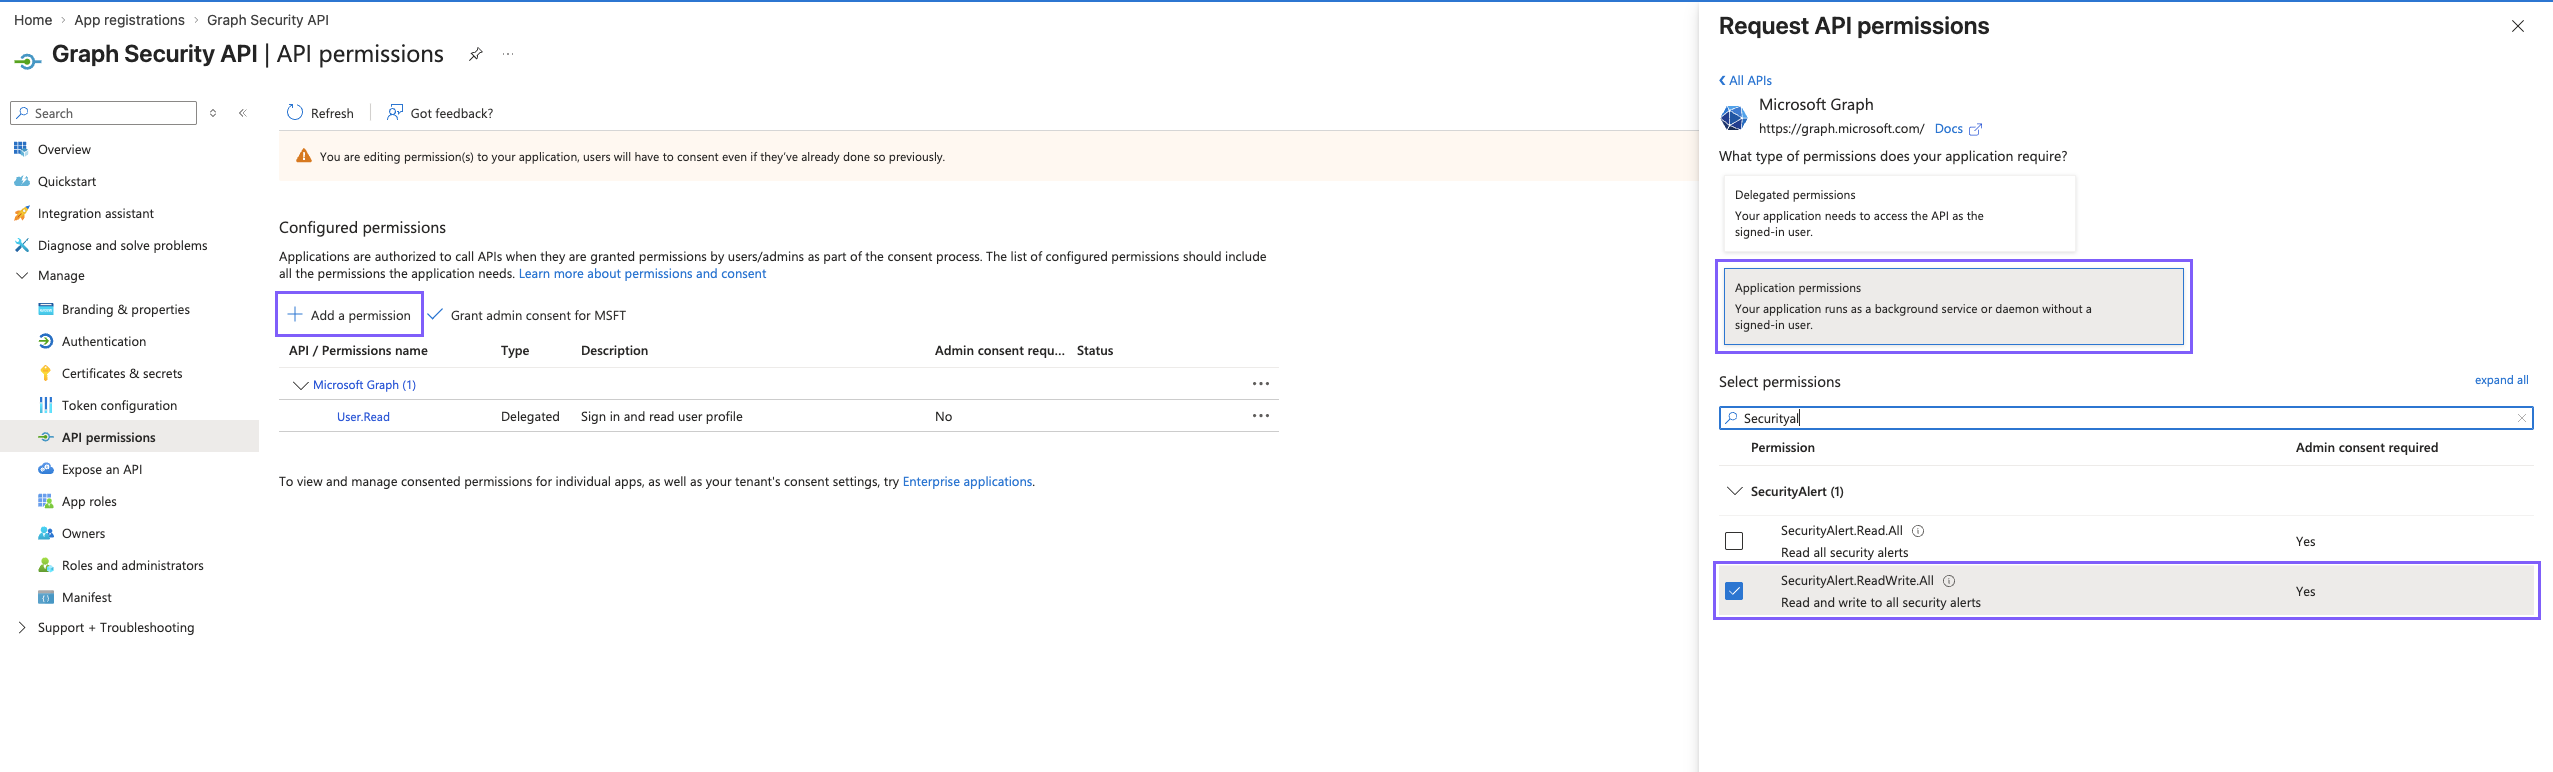Collapse the Manage section
The image size is (2553, 772).
point(22,275)
